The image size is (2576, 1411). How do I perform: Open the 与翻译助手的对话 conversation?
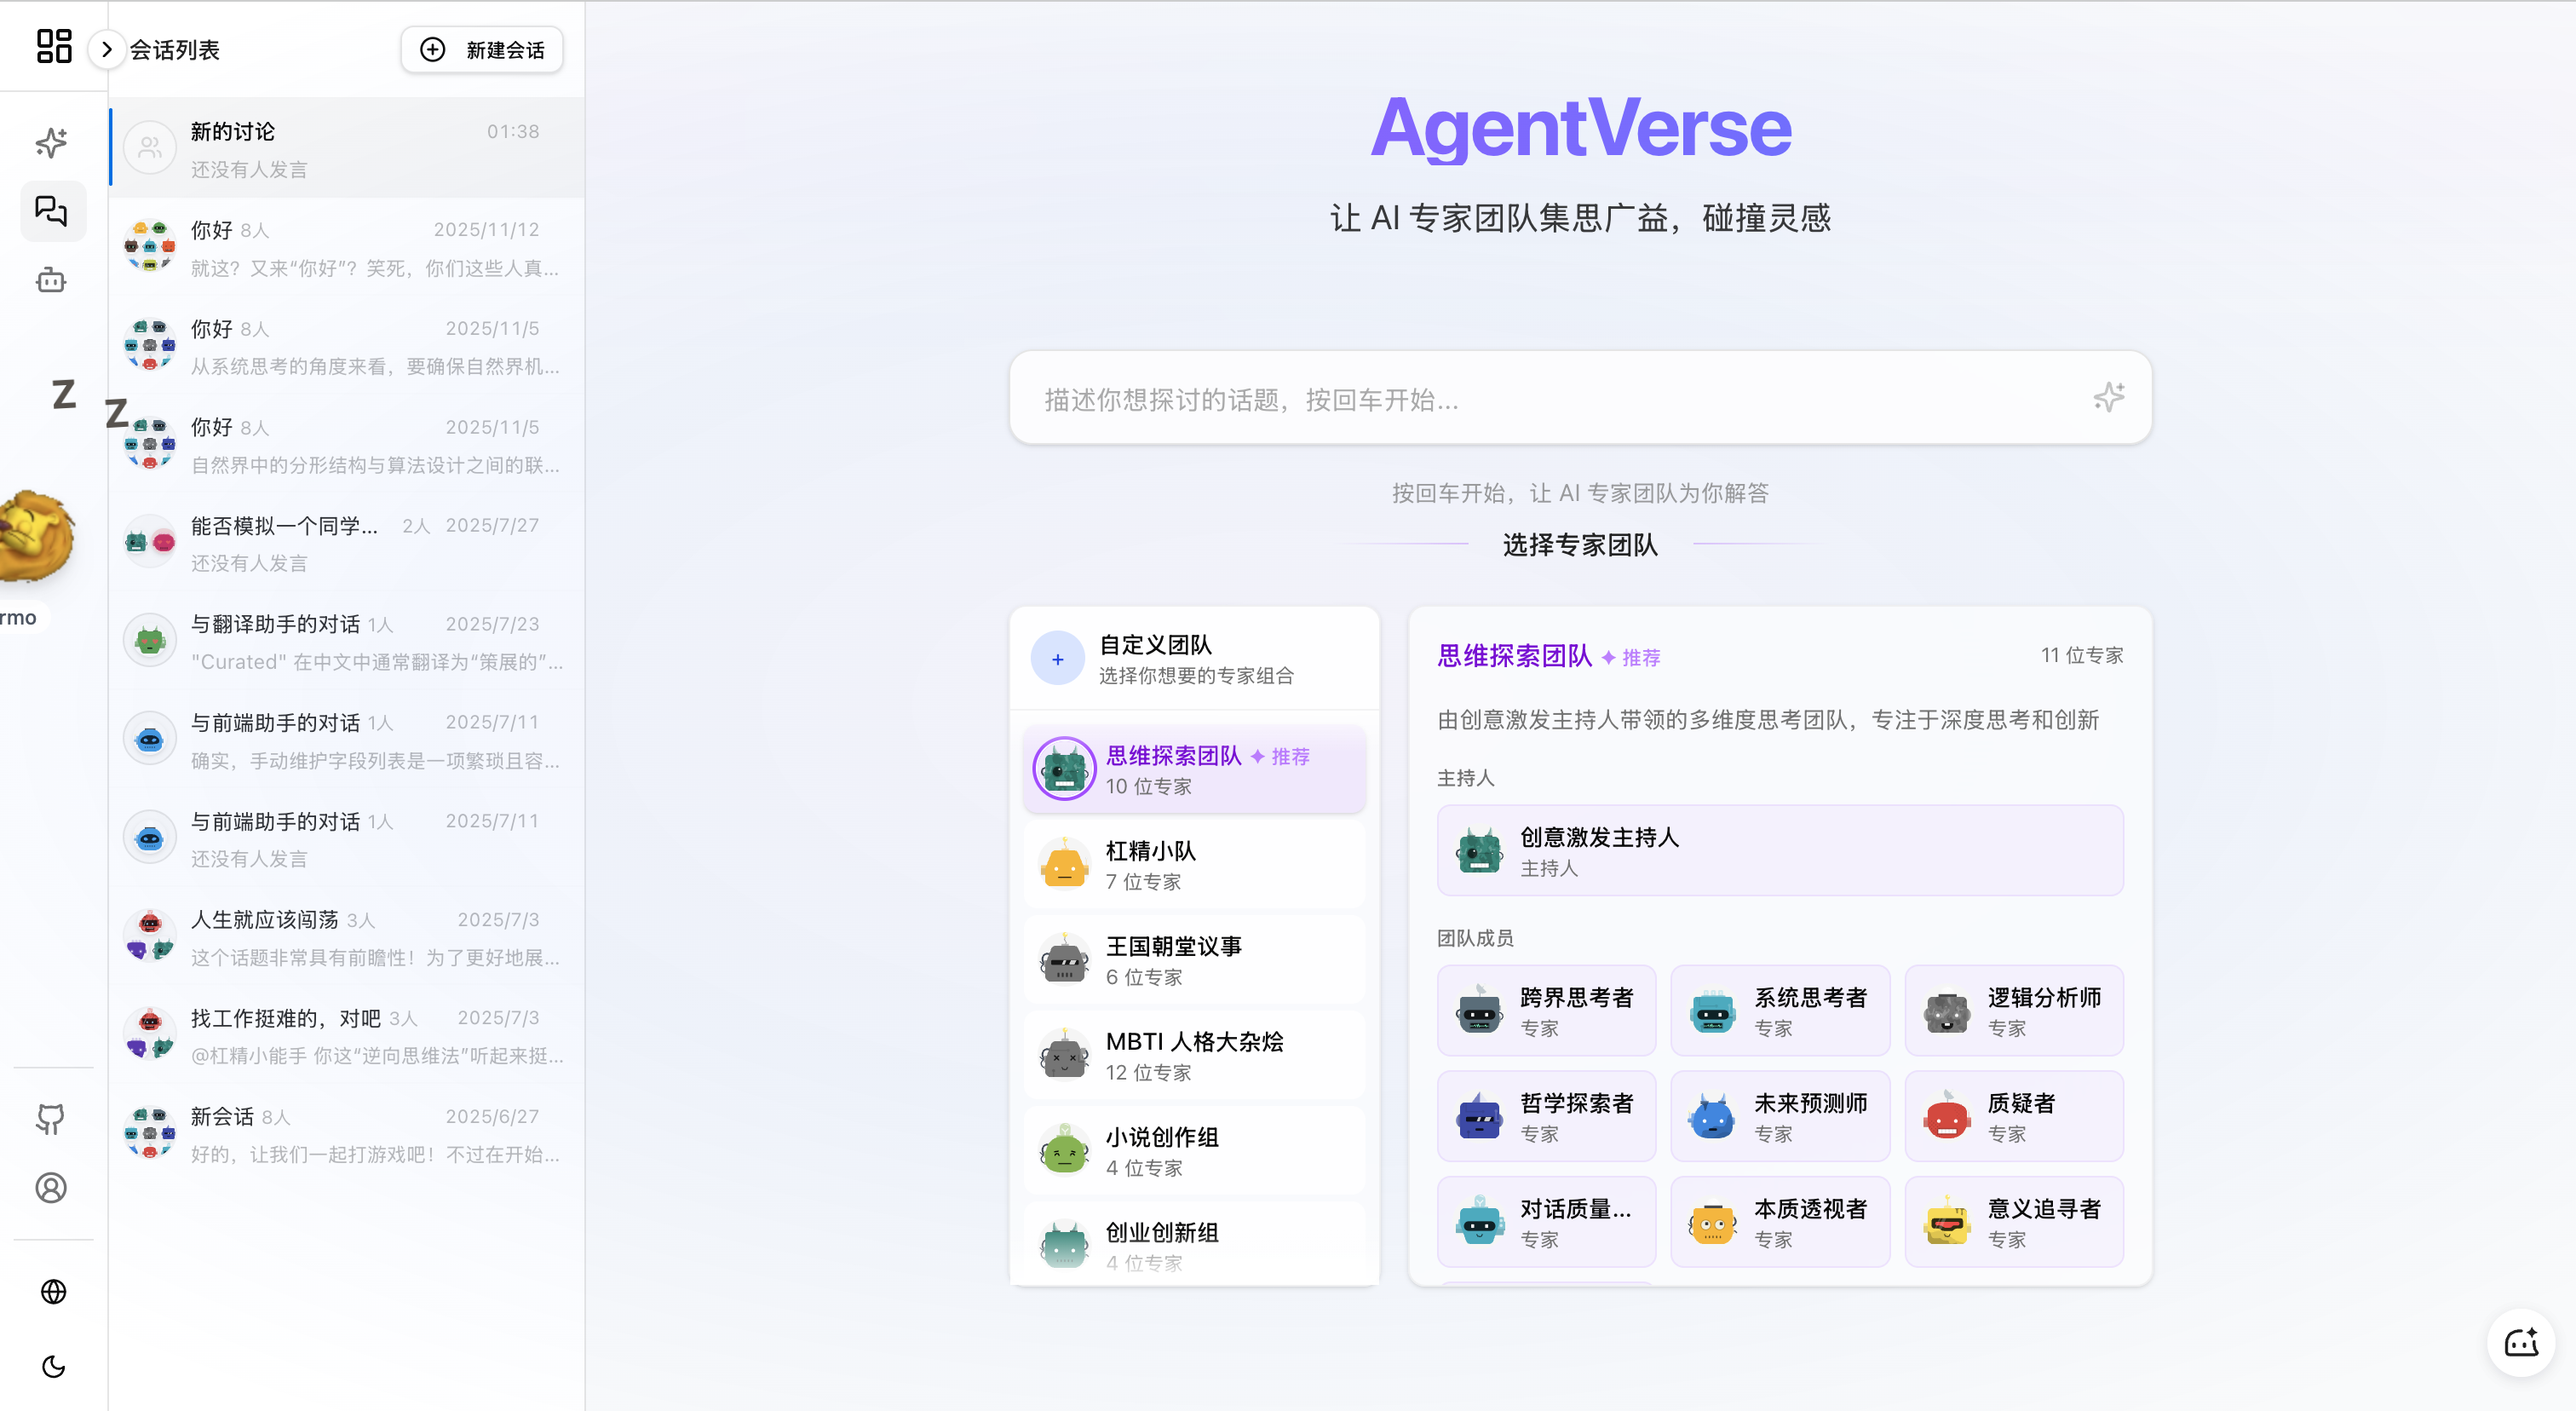[346, 641]
